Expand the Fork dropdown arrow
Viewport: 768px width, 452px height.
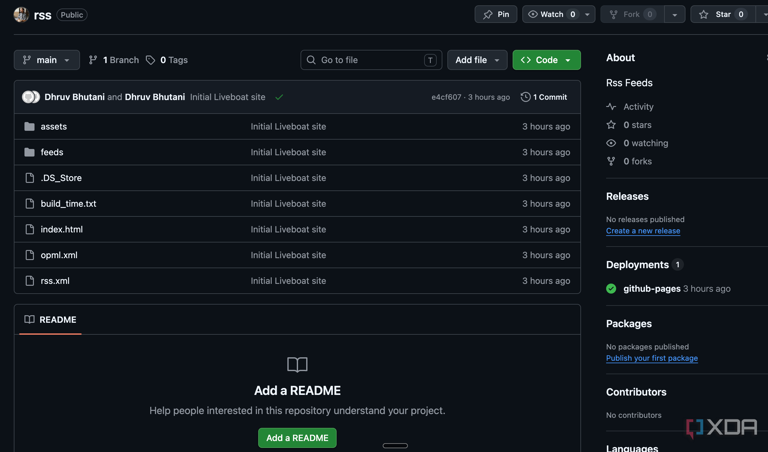674,15
